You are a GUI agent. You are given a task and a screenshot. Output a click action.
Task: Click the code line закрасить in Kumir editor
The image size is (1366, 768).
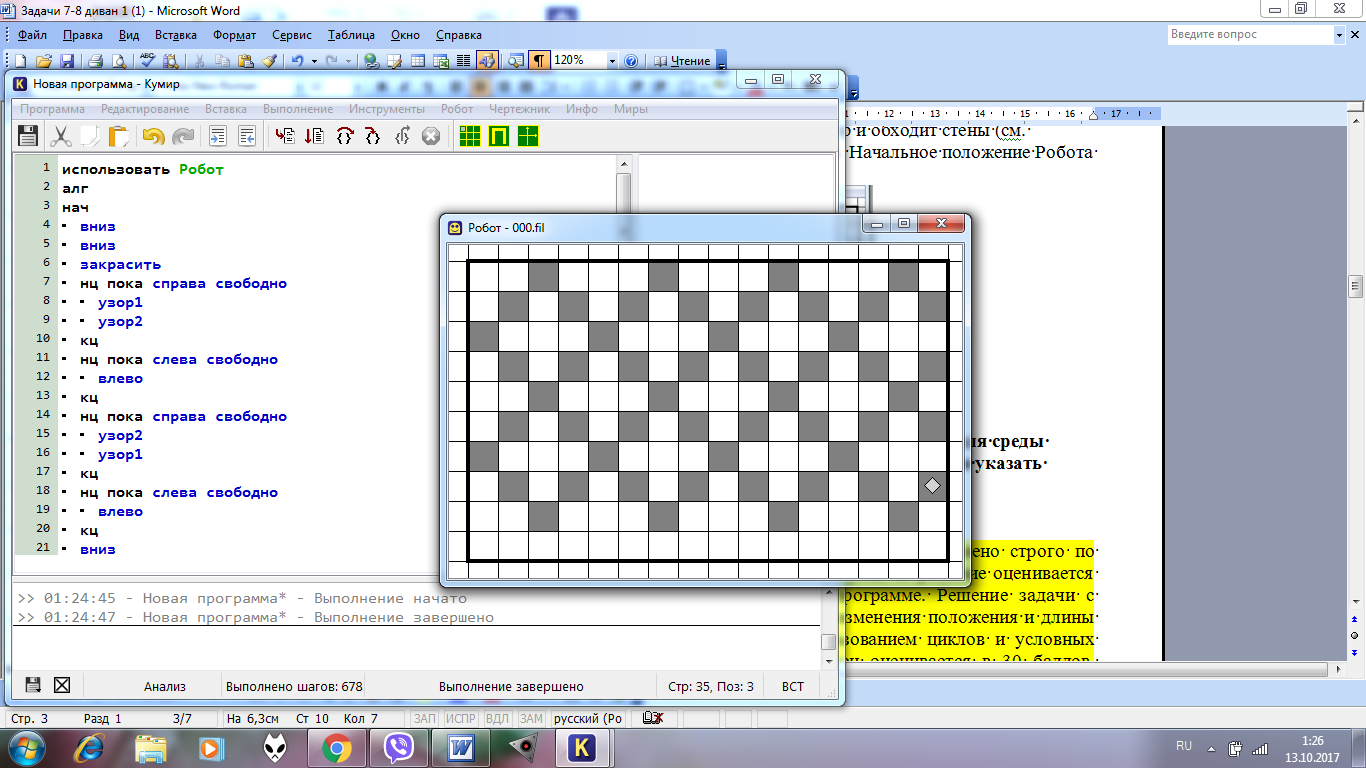pyautogui.click(x=120, y=264)
